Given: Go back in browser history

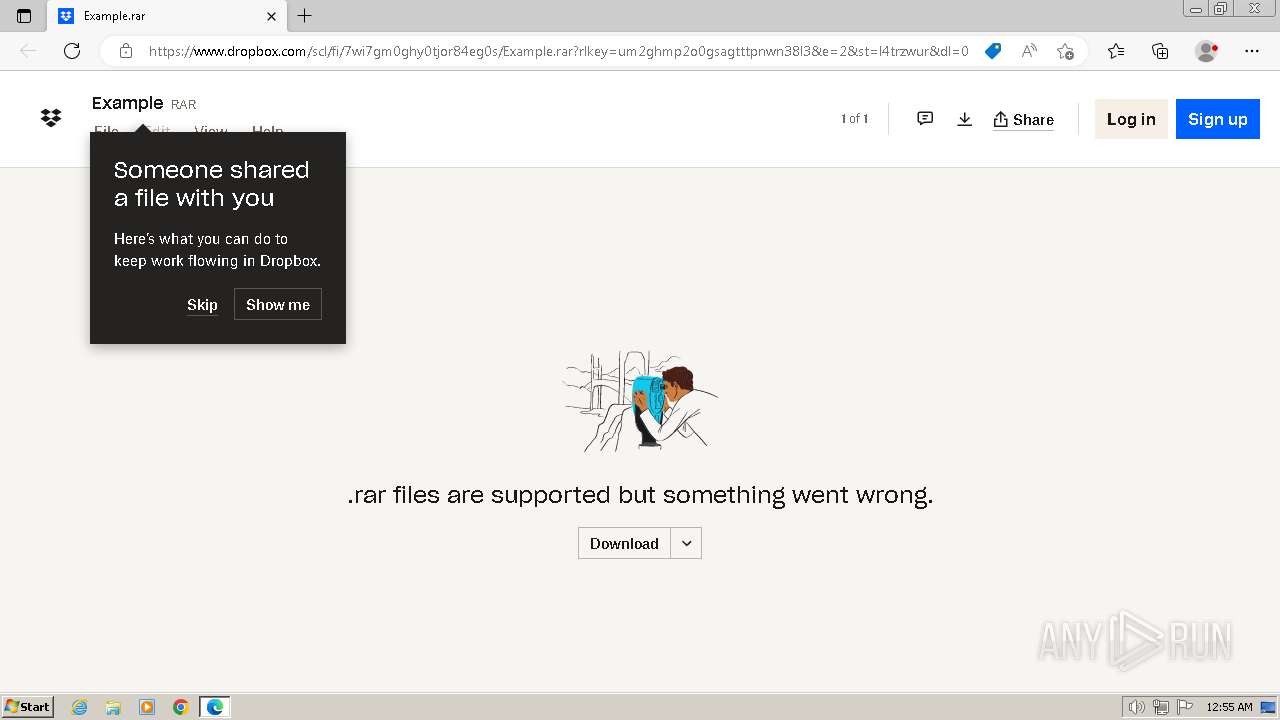Looking at the screenshot, I should click(x=28, y=51).
